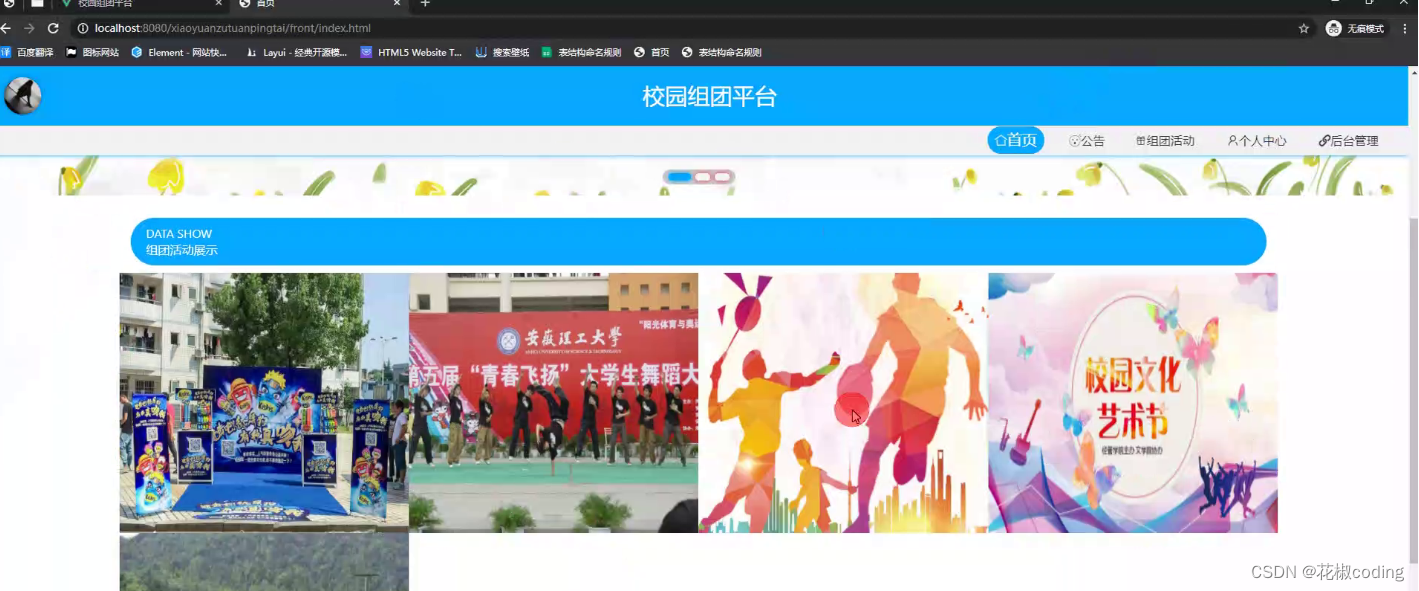Click the browser forward arrow
Image resolution: width=1419 pixels, height=591 pixels.
tap(29, 28)
